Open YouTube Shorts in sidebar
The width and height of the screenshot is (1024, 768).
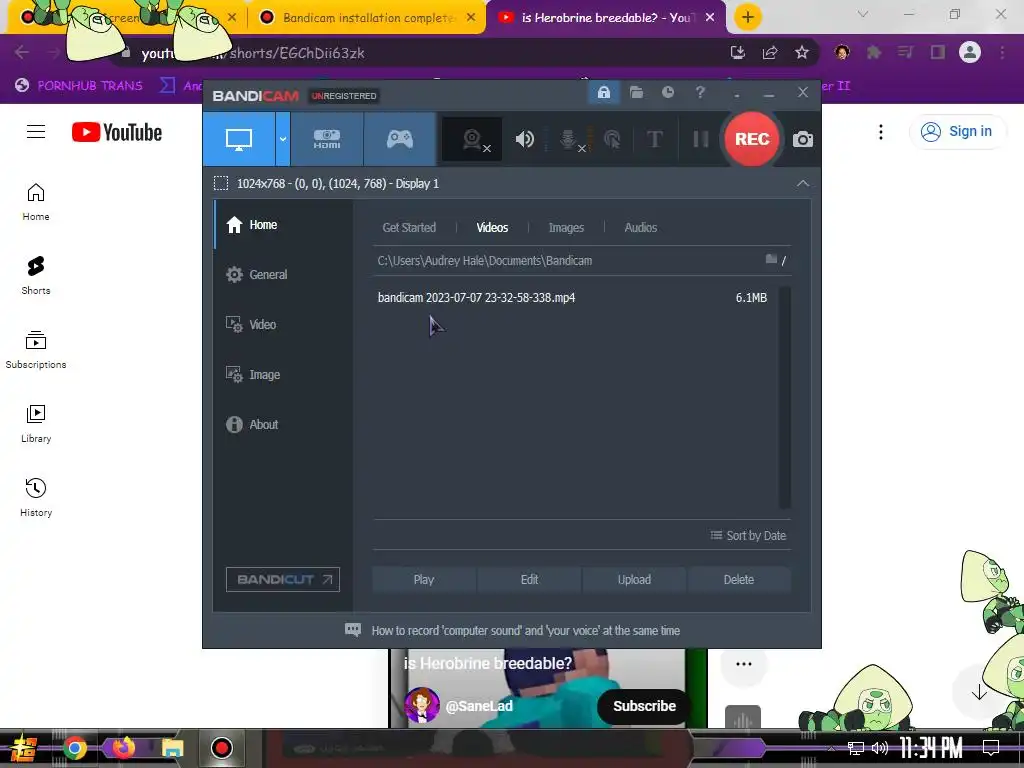coord(36,276)
